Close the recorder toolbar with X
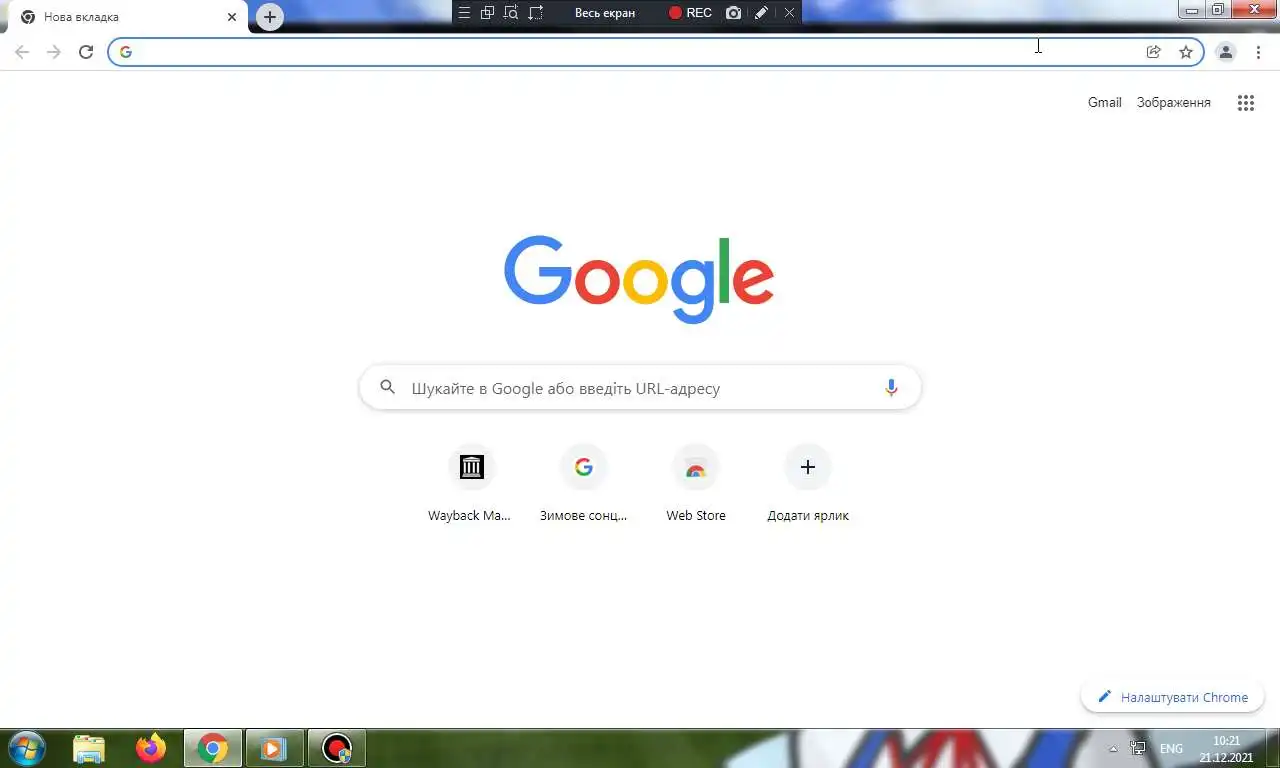The image size is (1280, 768). coord(789,13)
